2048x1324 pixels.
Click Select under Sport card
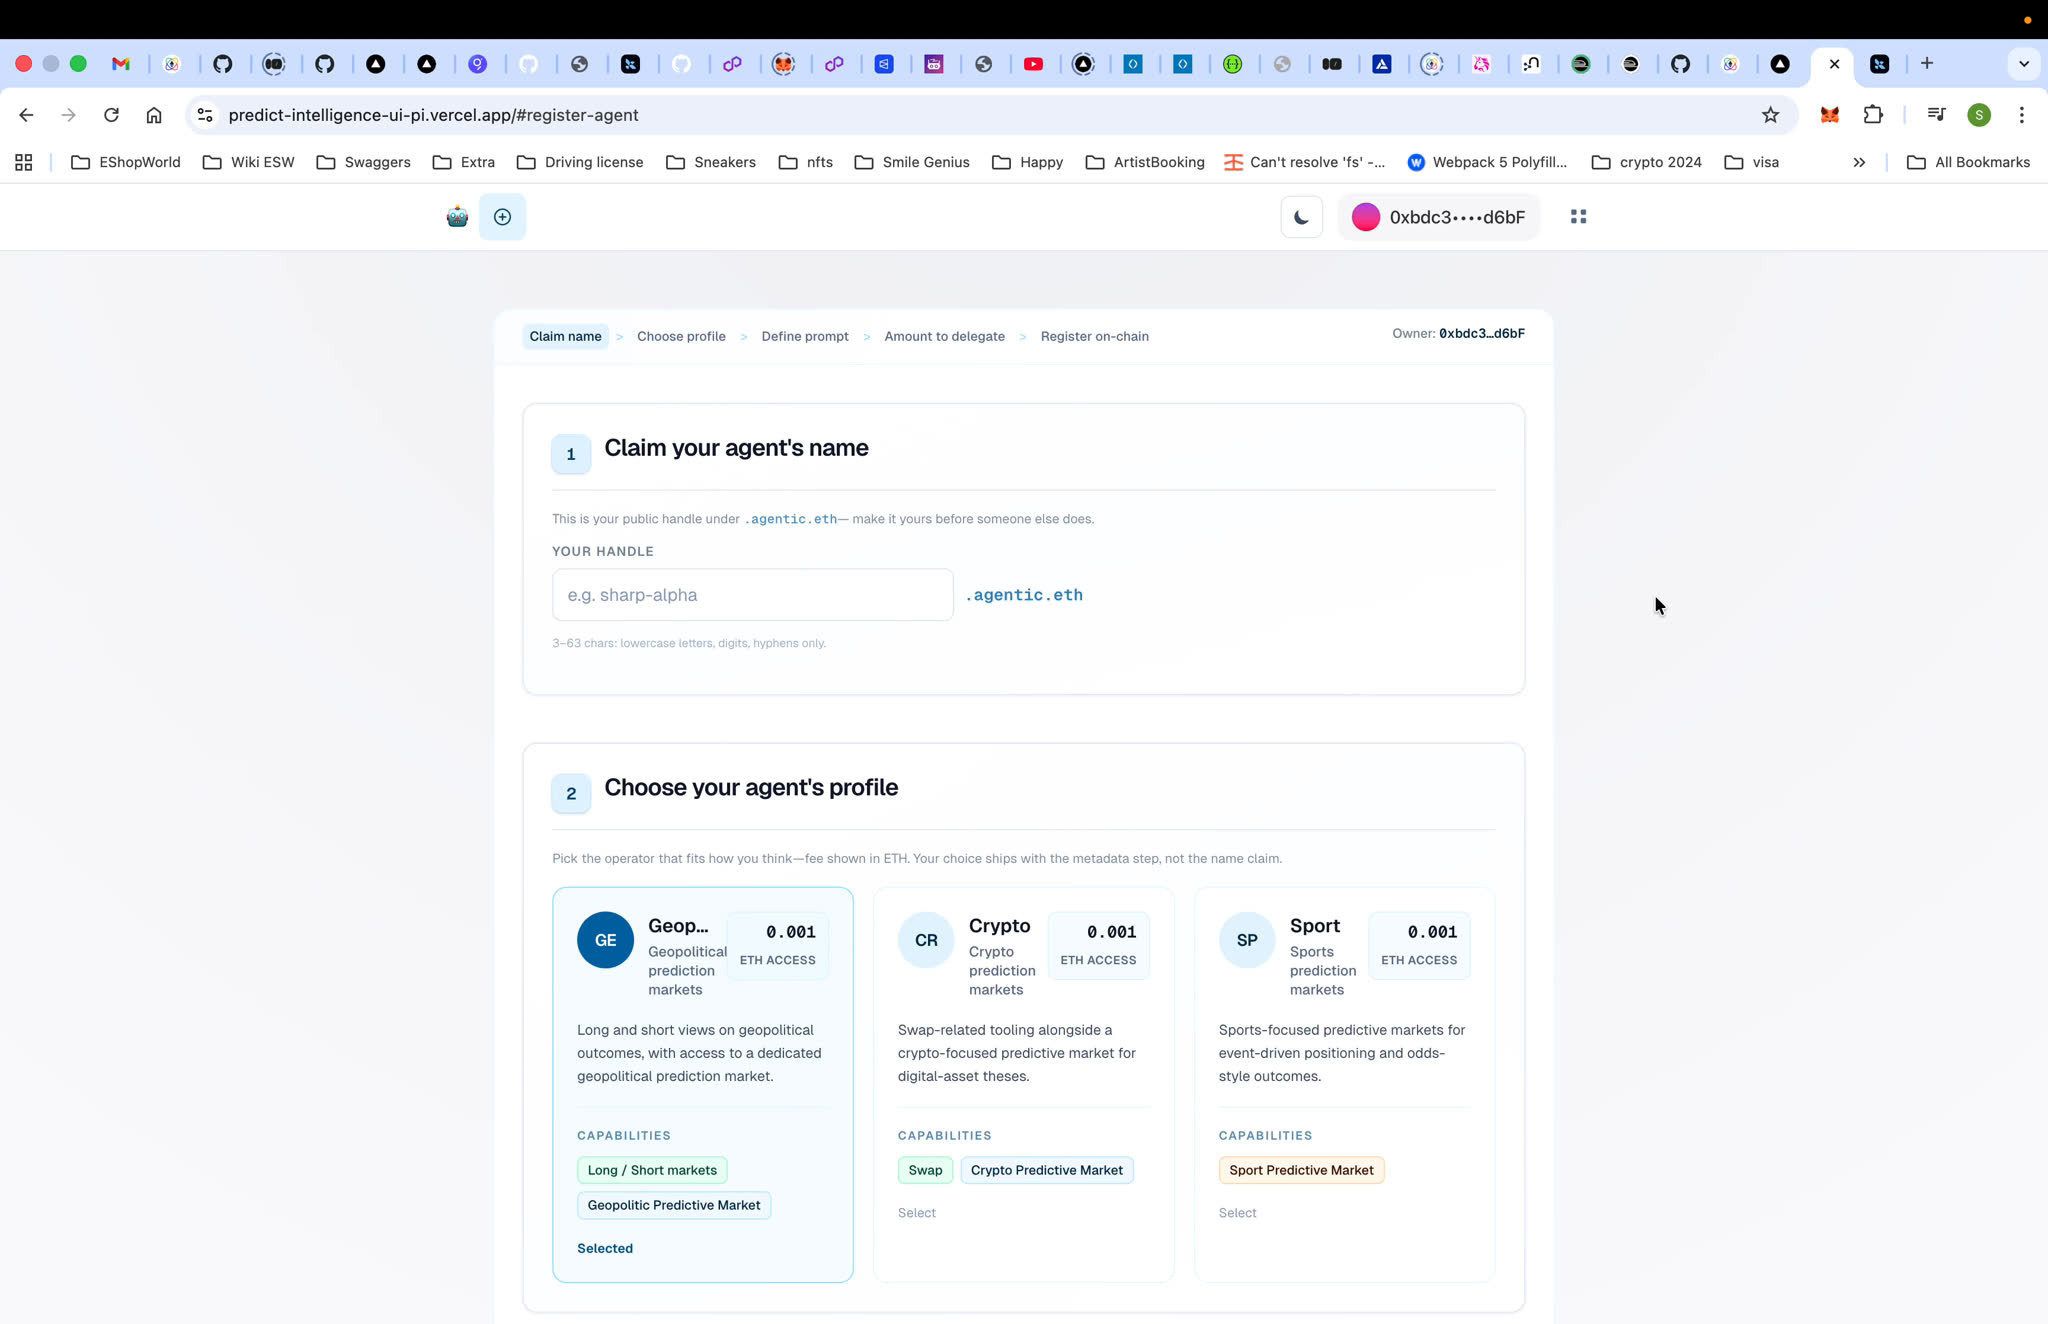click(1237, 1213)
